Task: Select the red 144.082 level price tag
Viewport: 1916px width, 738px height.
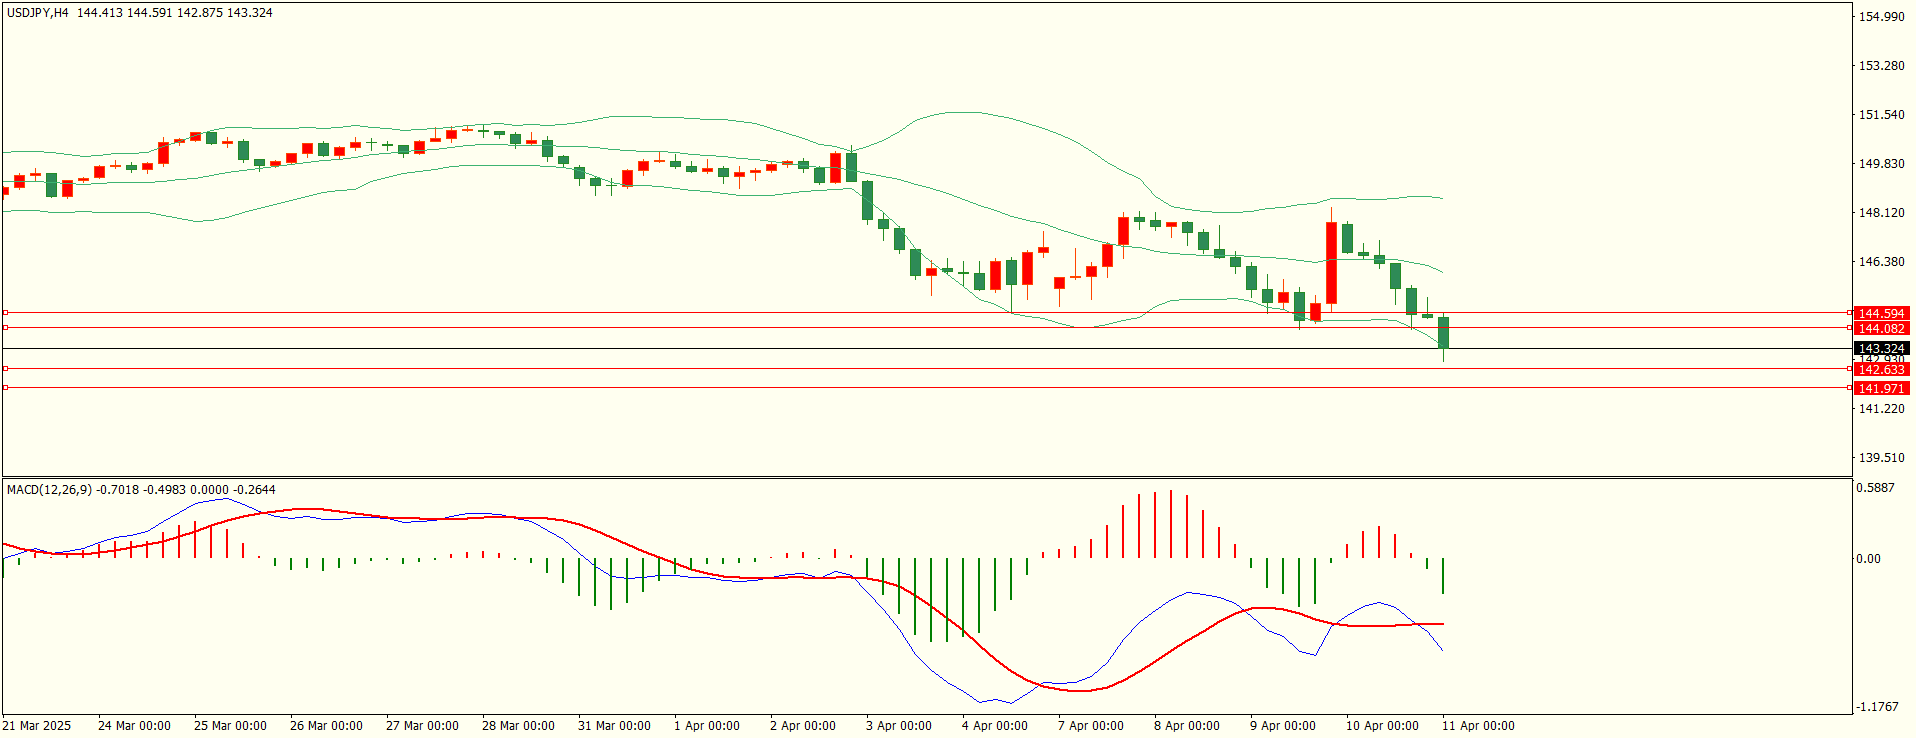Action: 1881,328
